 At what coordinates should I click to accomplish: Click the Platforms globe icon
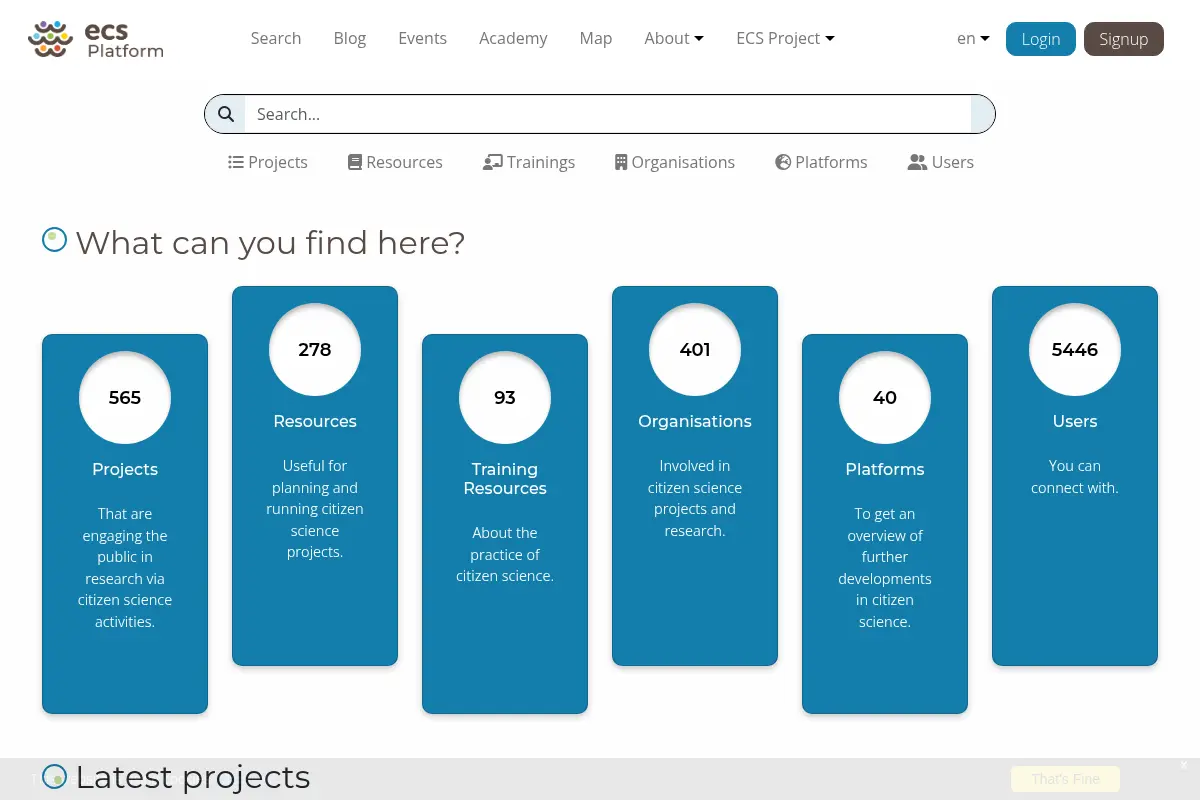(783, 162)
